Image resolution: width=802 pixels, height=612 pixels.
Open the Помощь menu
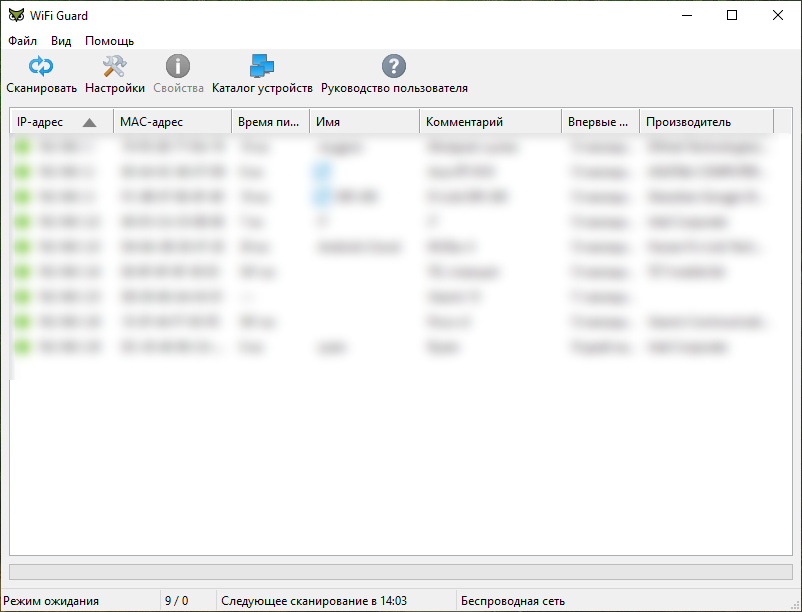[109, 41]
